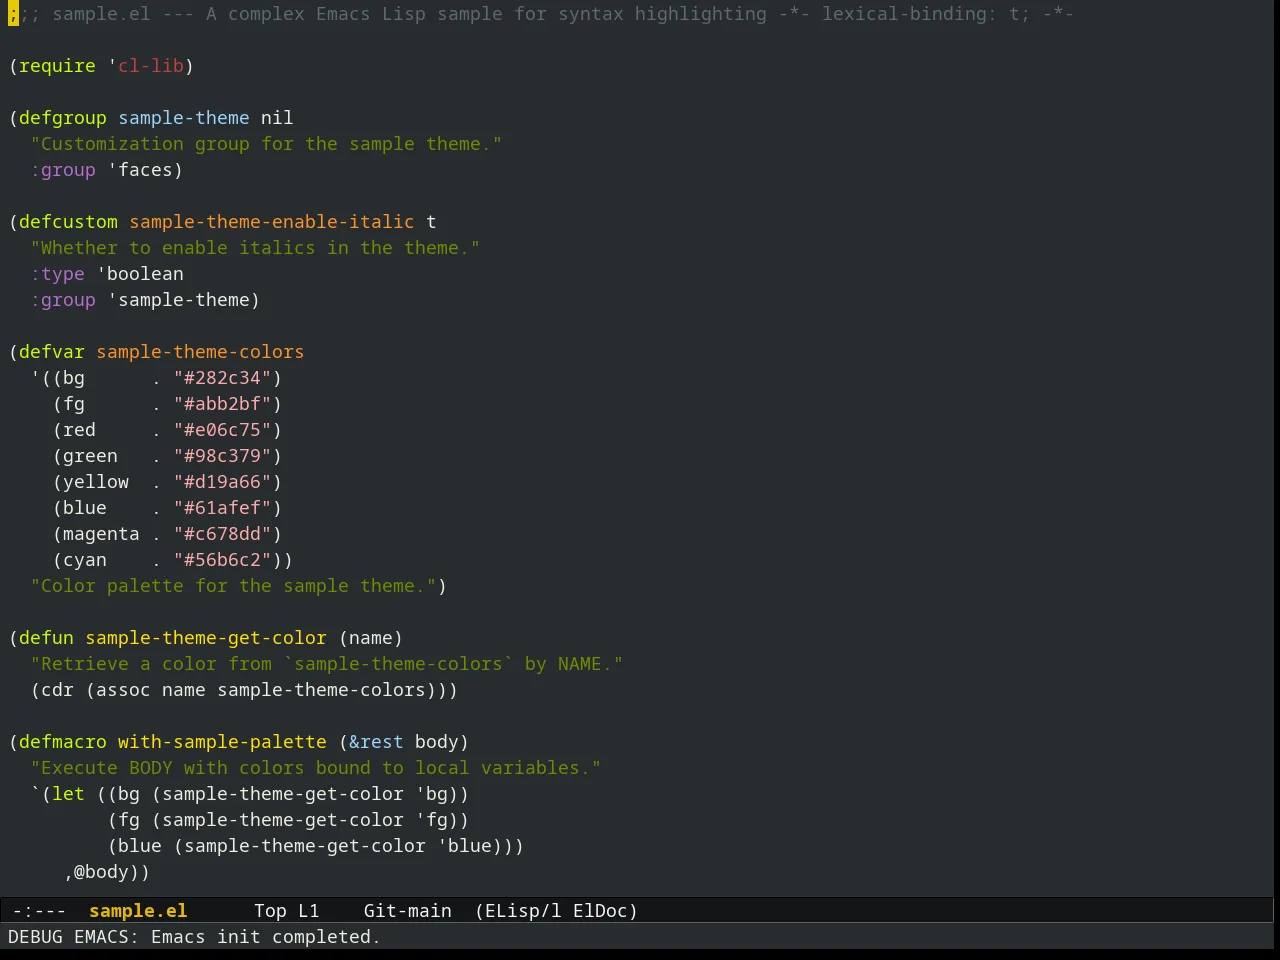The width and height of the screenshot is (1280, 960).
Task: Click the color string "#d19a66"
Action: tap(222, 482)
